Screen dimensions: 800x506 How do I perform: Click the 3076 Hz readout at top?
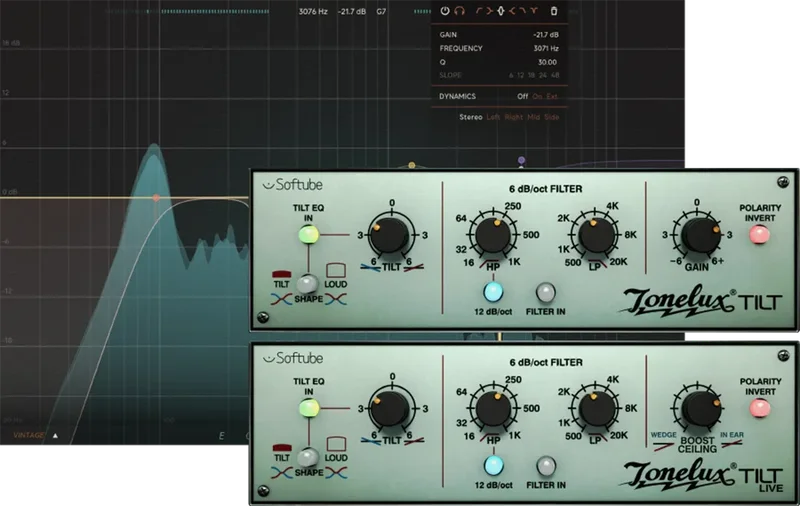point(313,11)
